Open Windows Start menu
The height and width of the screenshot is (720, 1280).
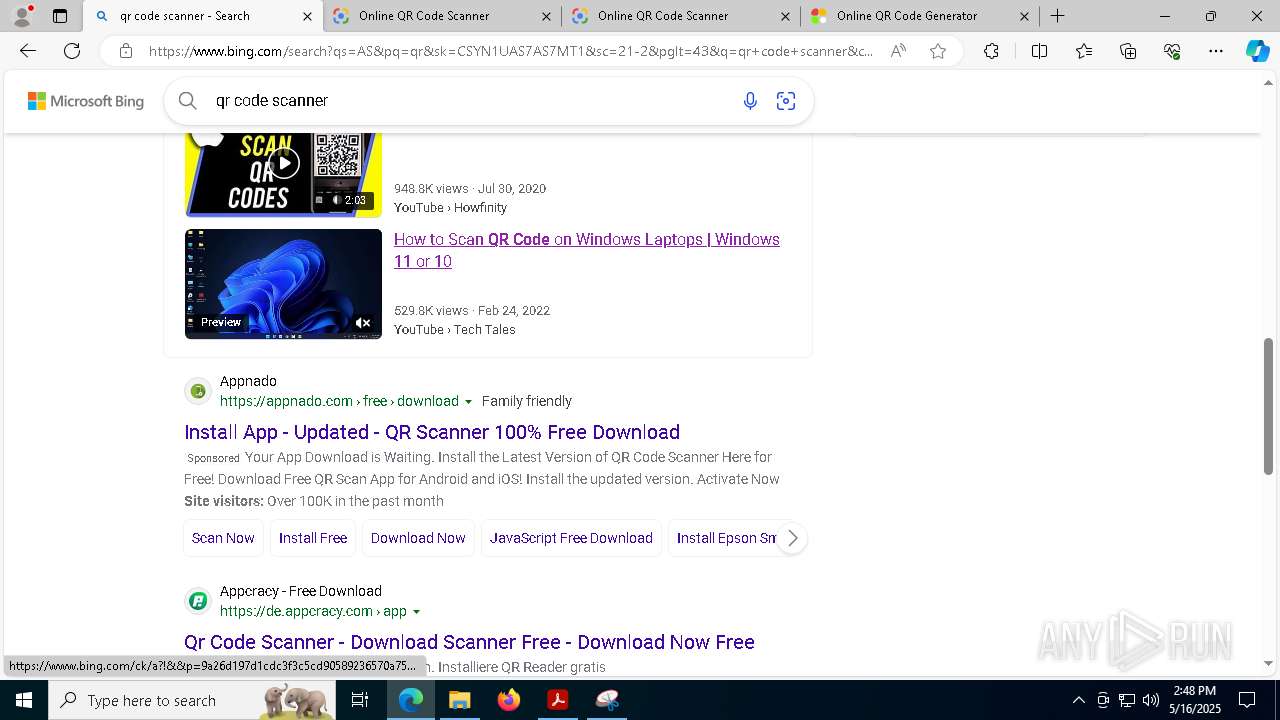pyautogui.click(x=23, y=700)
